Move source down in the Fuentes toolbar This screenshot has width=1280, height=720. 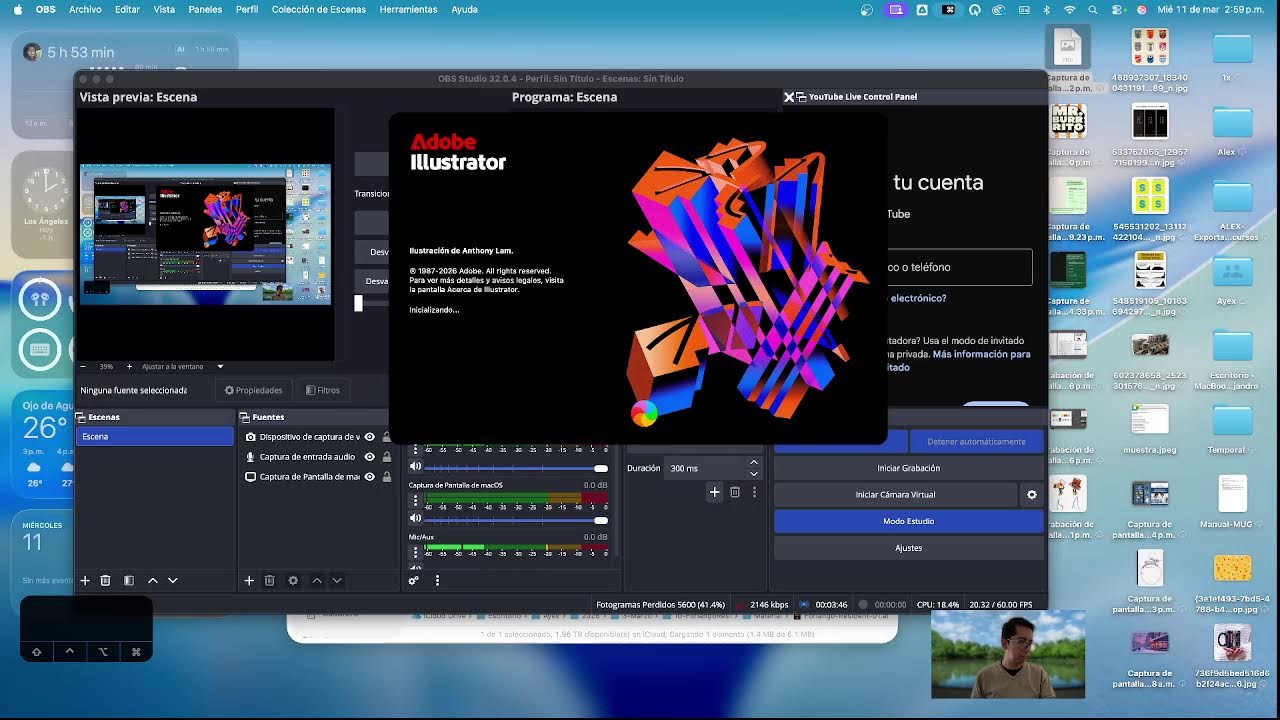coord(337,580)
